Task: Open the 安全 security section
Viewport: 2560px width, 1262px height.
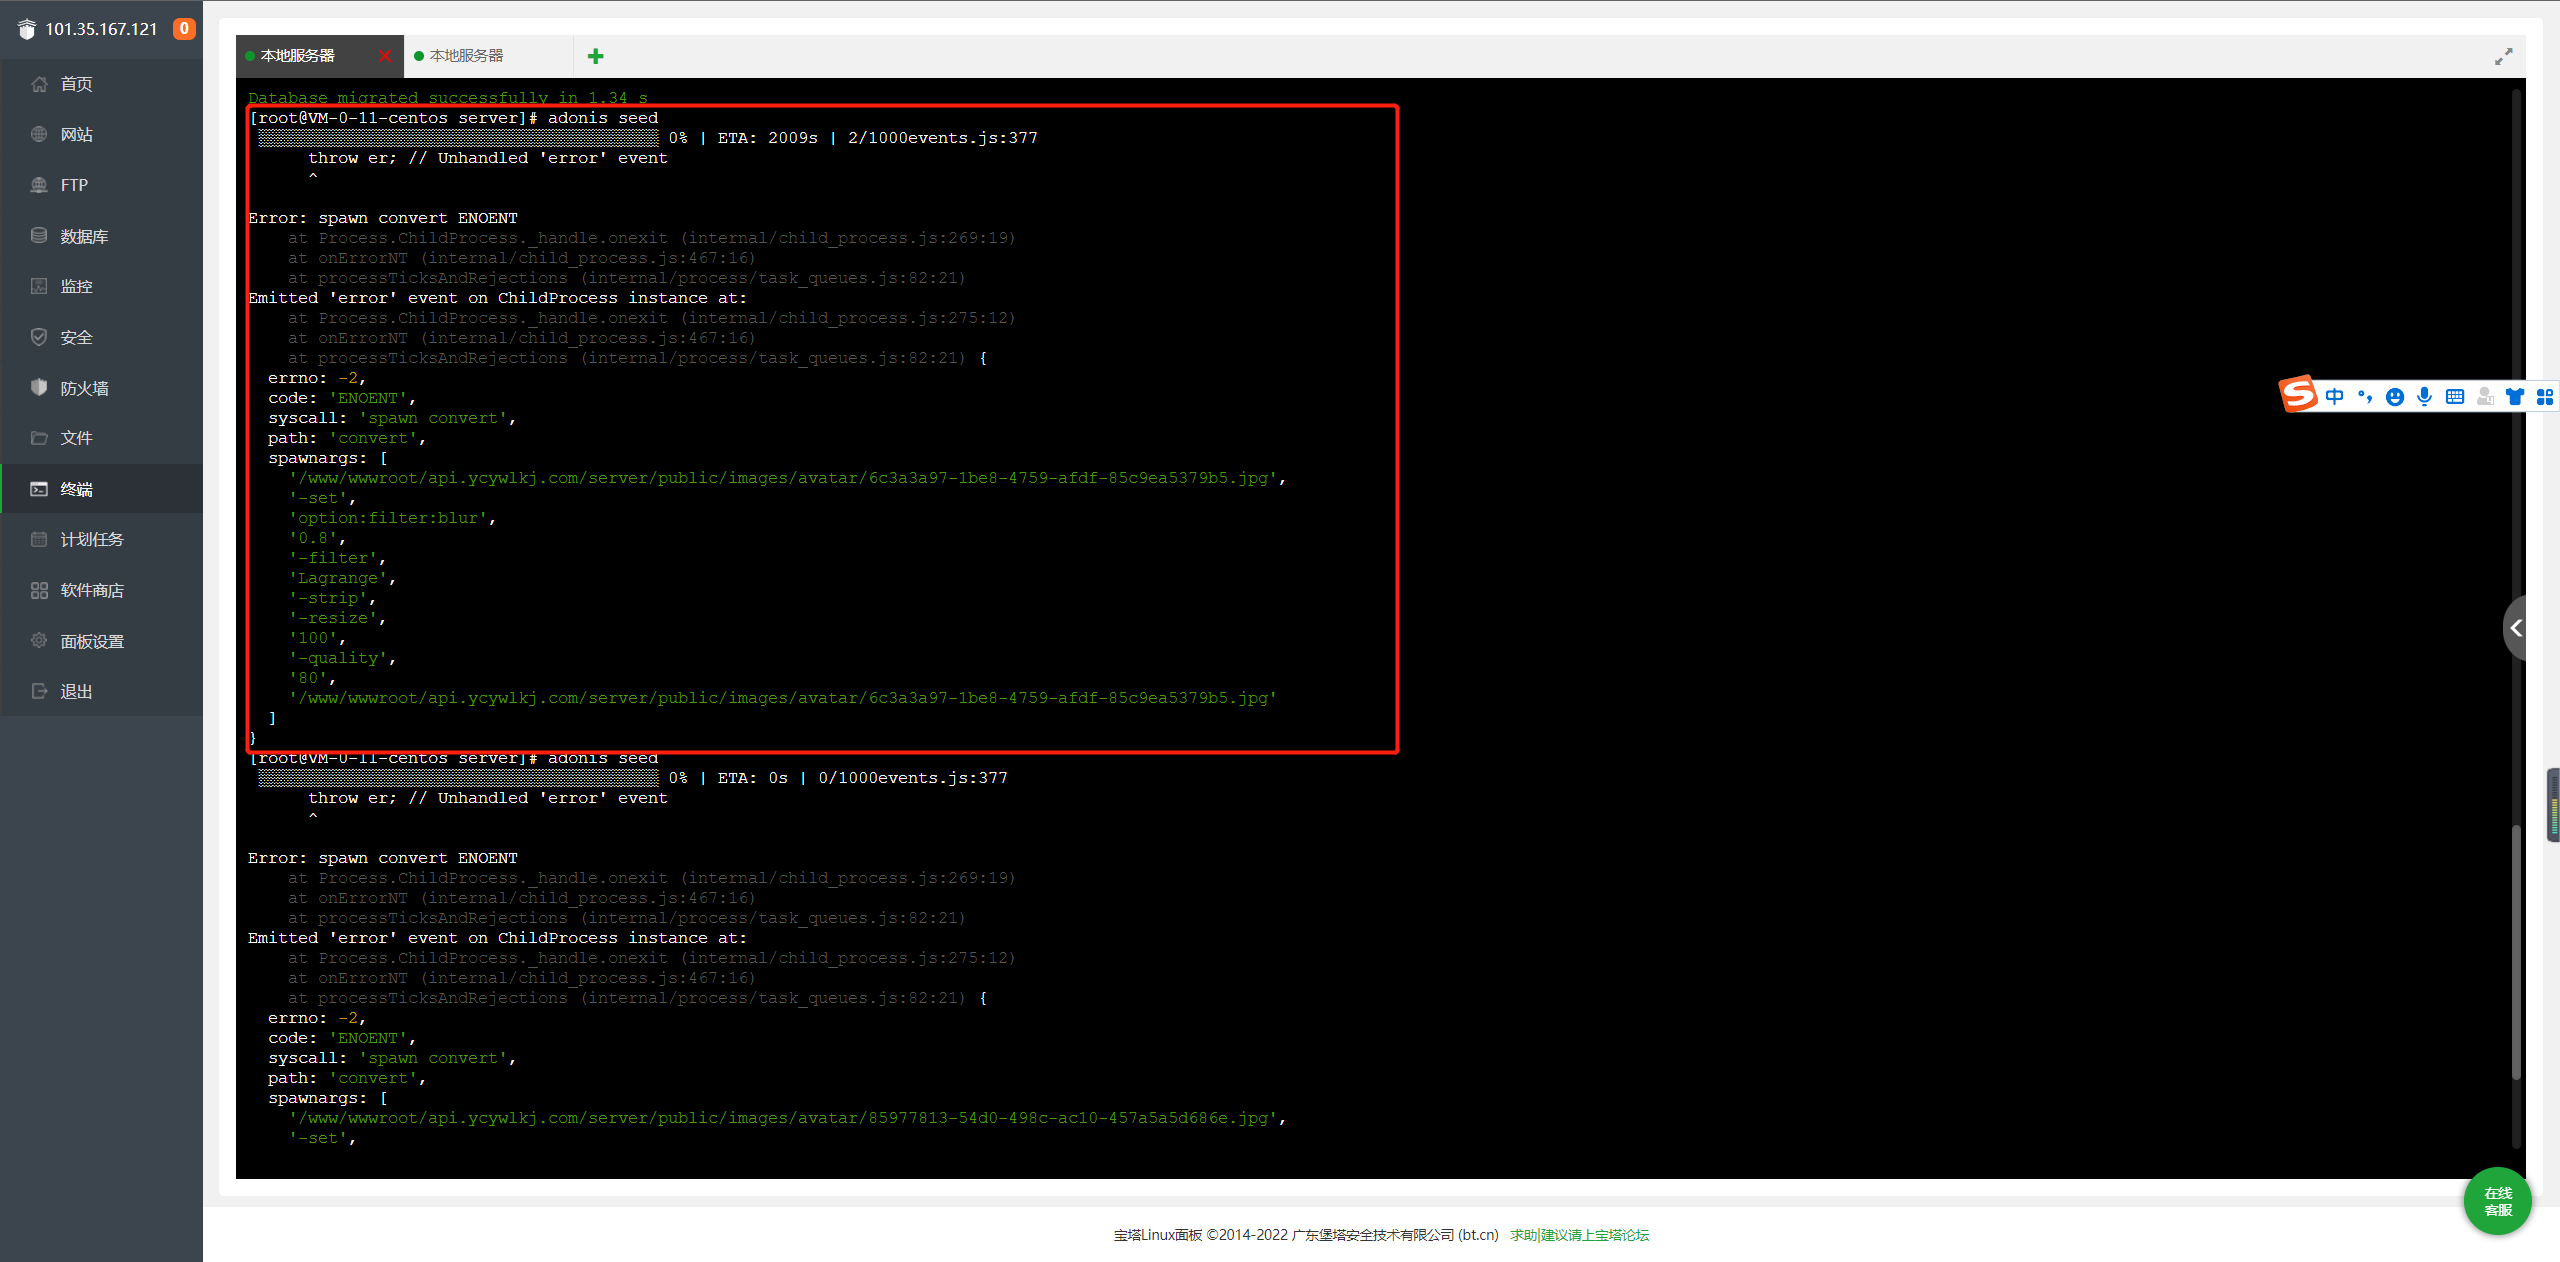Action: (76, 338)
